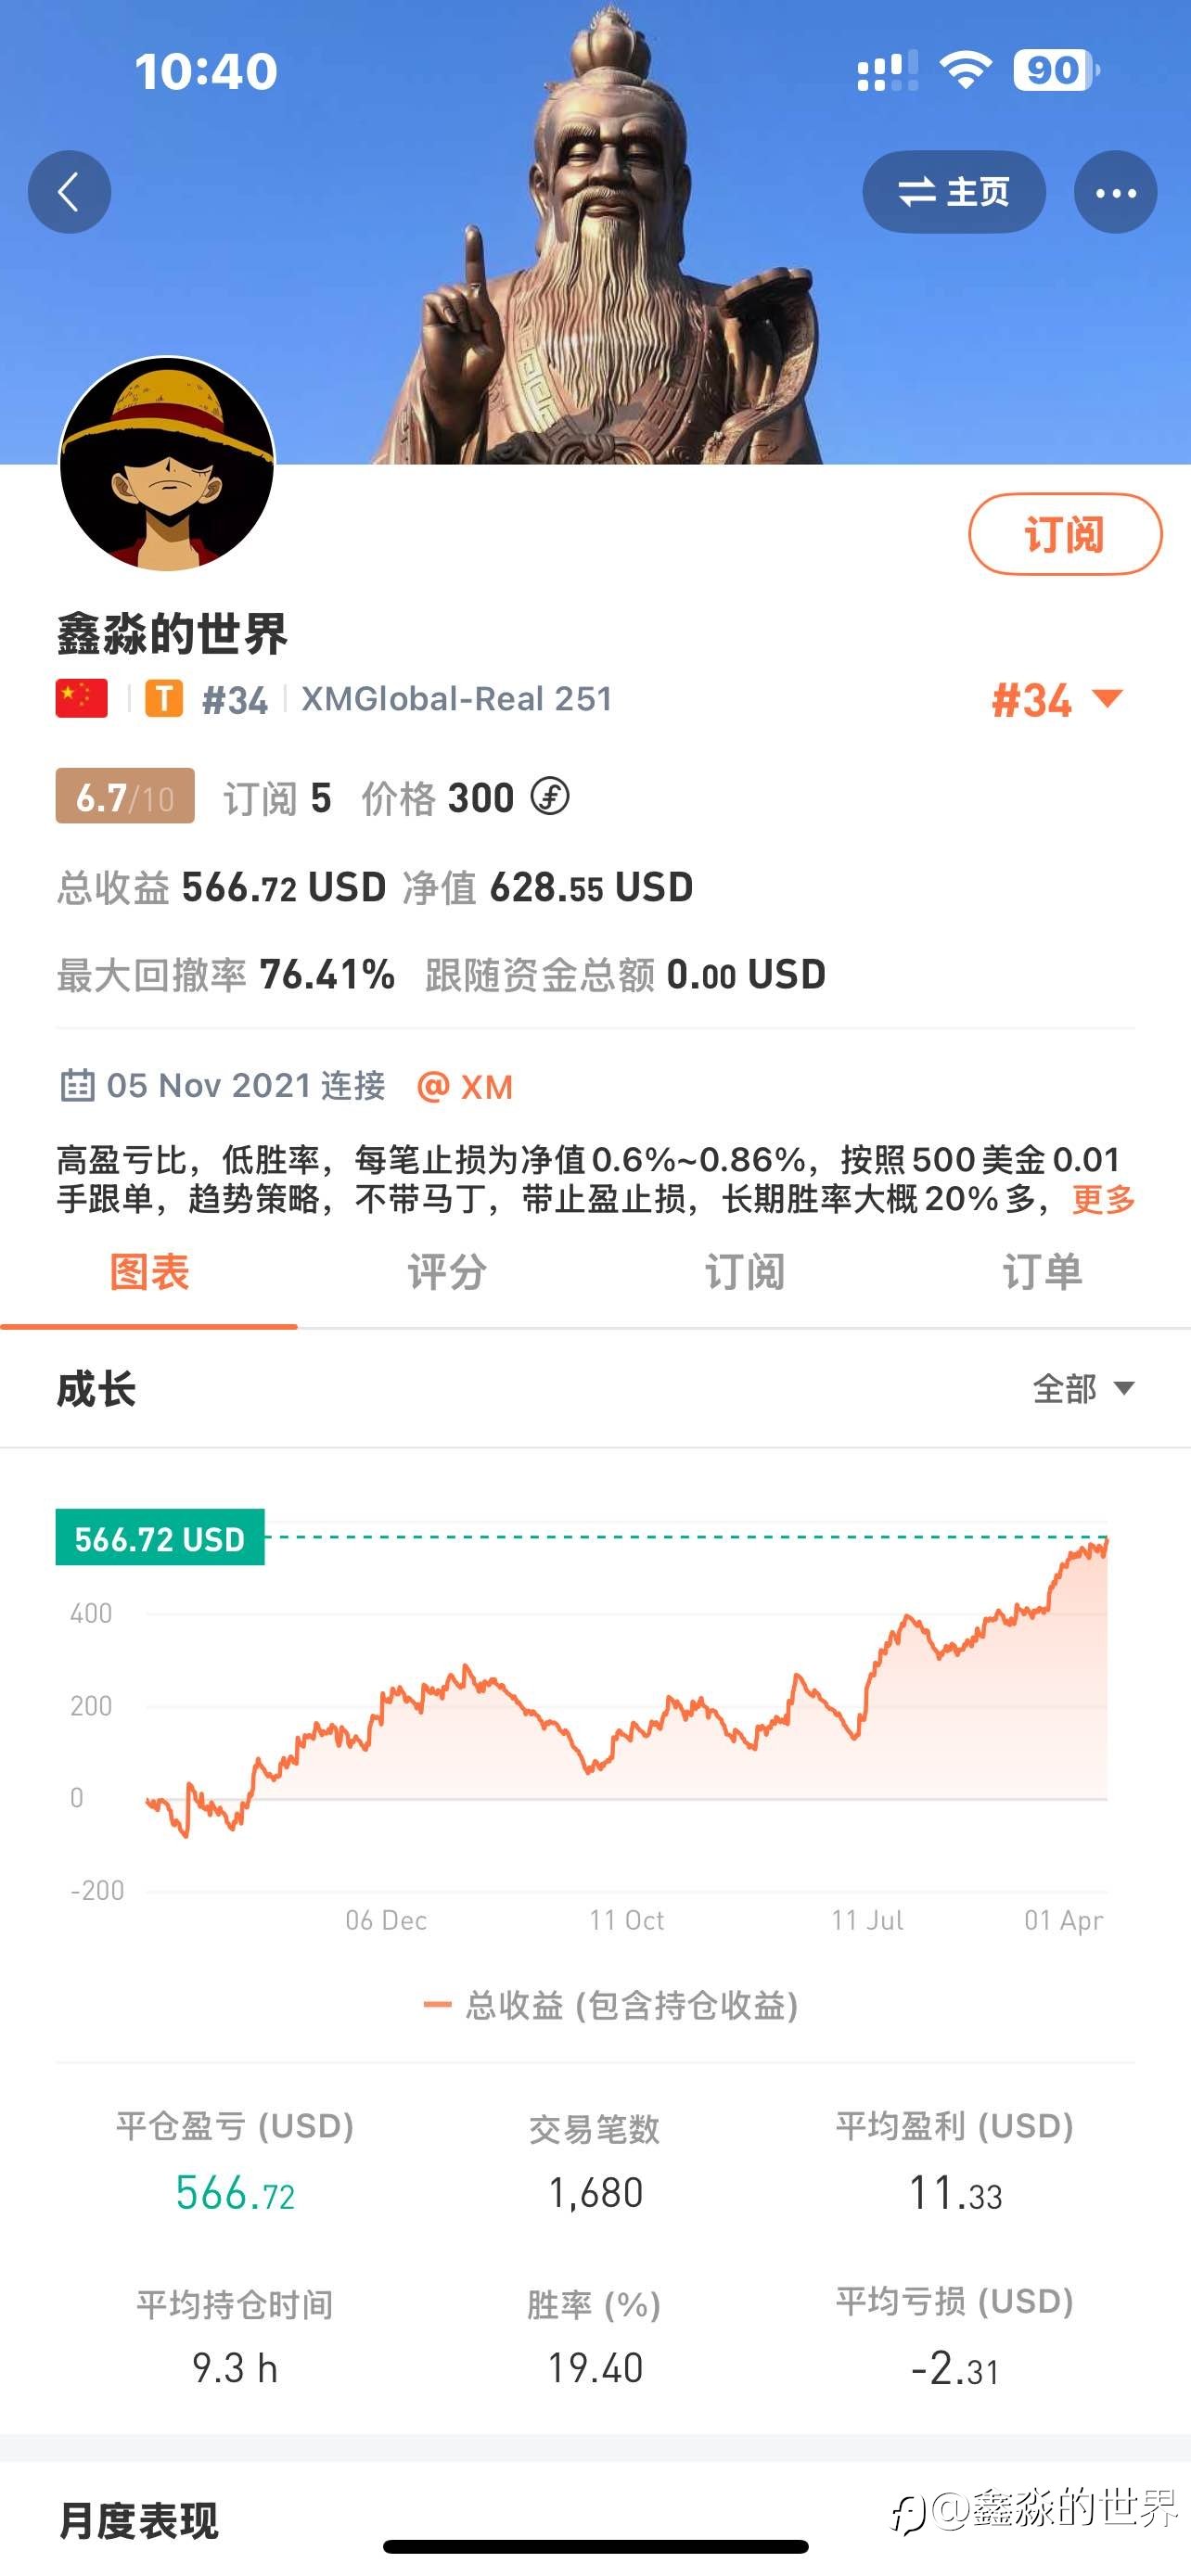Open the three-dots more options menu
Image resolution: width=1191 pixels, height=2576 pixels.
point(1115,192)
